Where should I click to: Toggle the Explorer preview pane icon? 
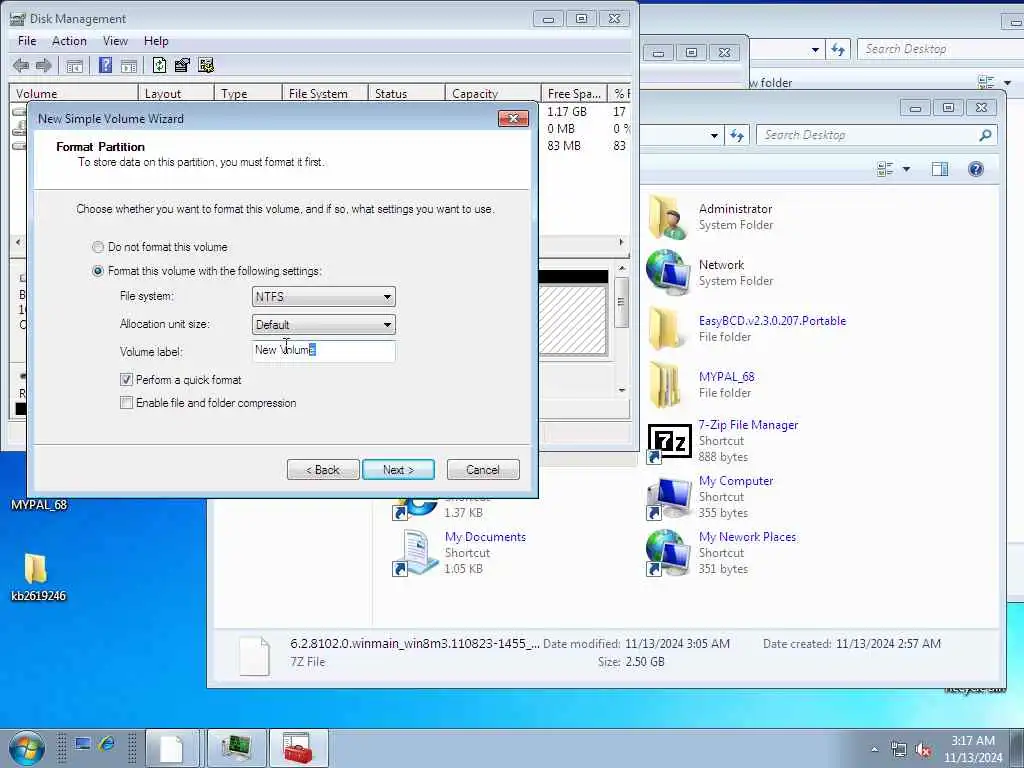pyautogui.click(x=940, y=170)
